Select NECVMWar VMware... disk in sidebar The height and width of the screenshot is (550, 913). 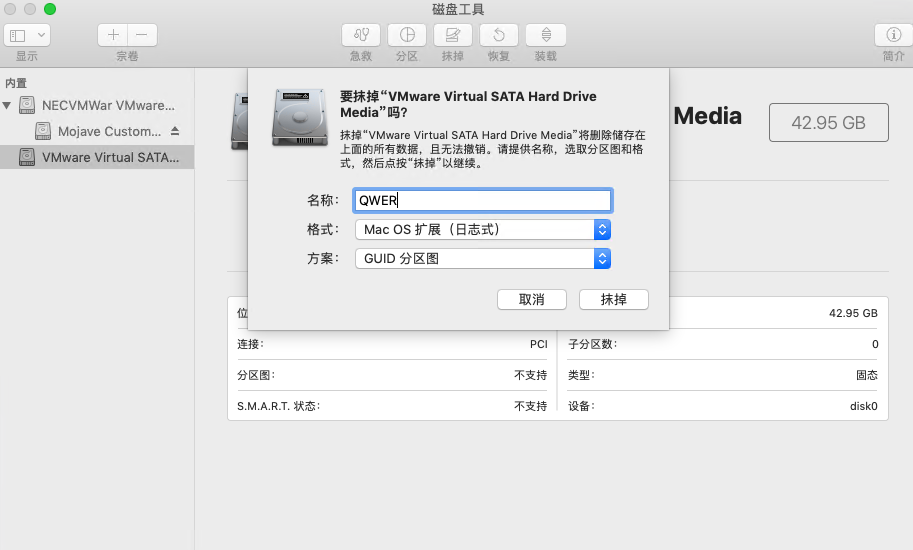click(108, 105)
